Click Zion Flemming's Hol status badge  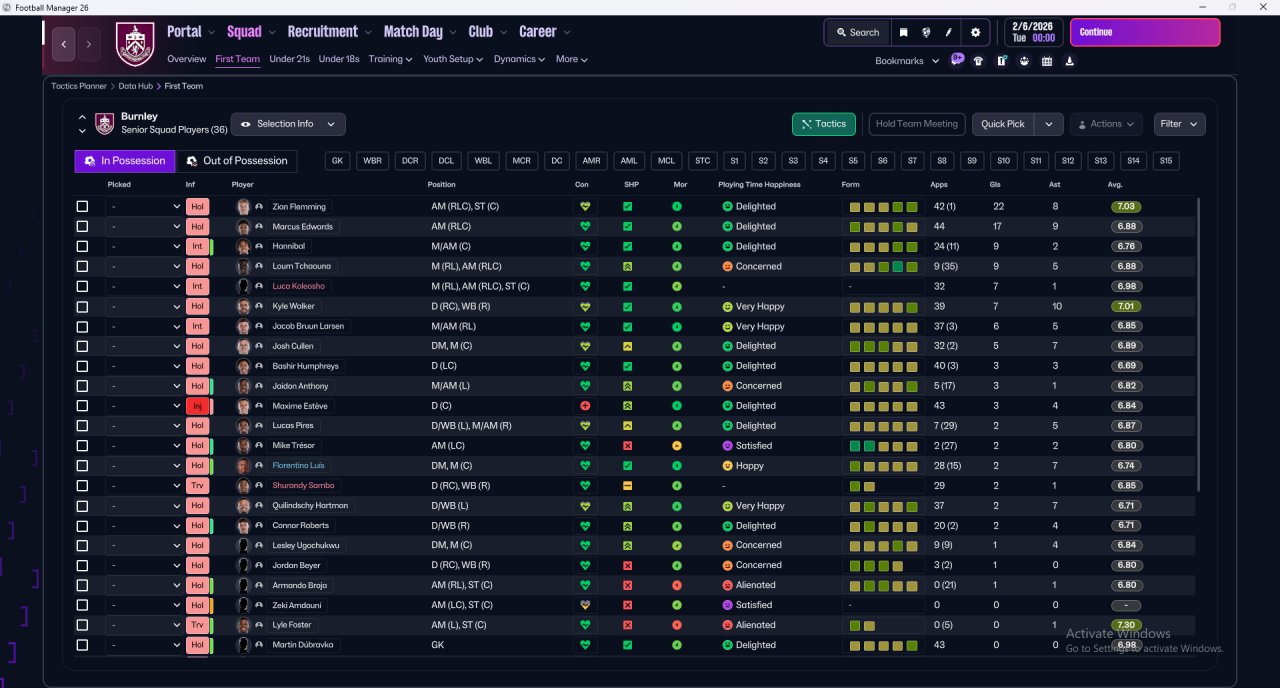point(197,207)
